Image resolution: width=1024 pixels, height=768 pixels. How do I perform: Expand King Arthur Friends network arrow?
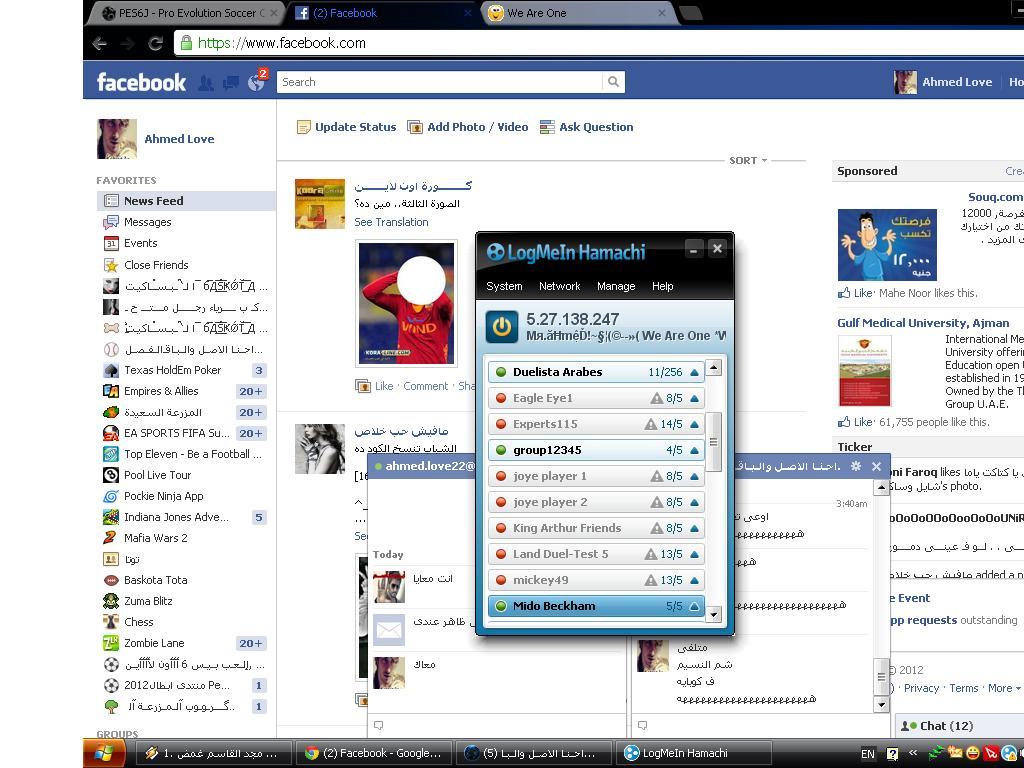(694, 528)
